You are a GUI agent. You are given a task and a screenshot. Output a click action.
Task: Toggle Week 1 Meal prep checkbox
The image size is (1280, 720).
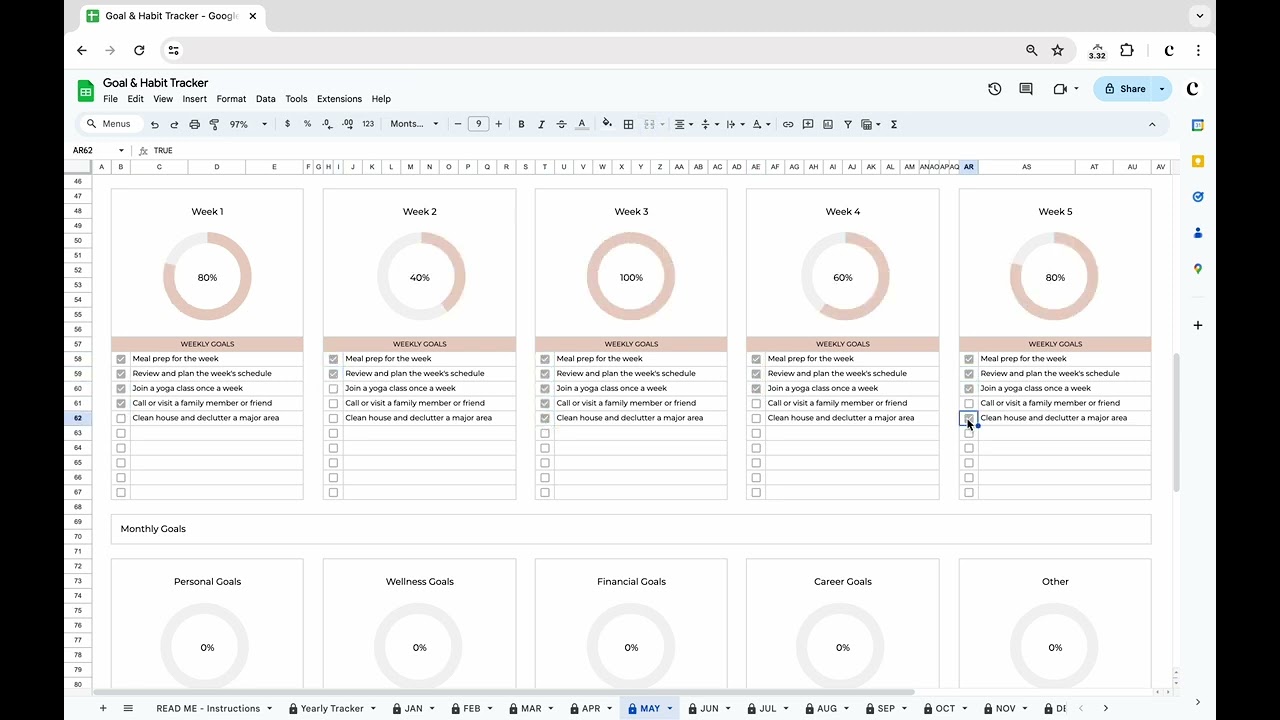click(121, 359)
